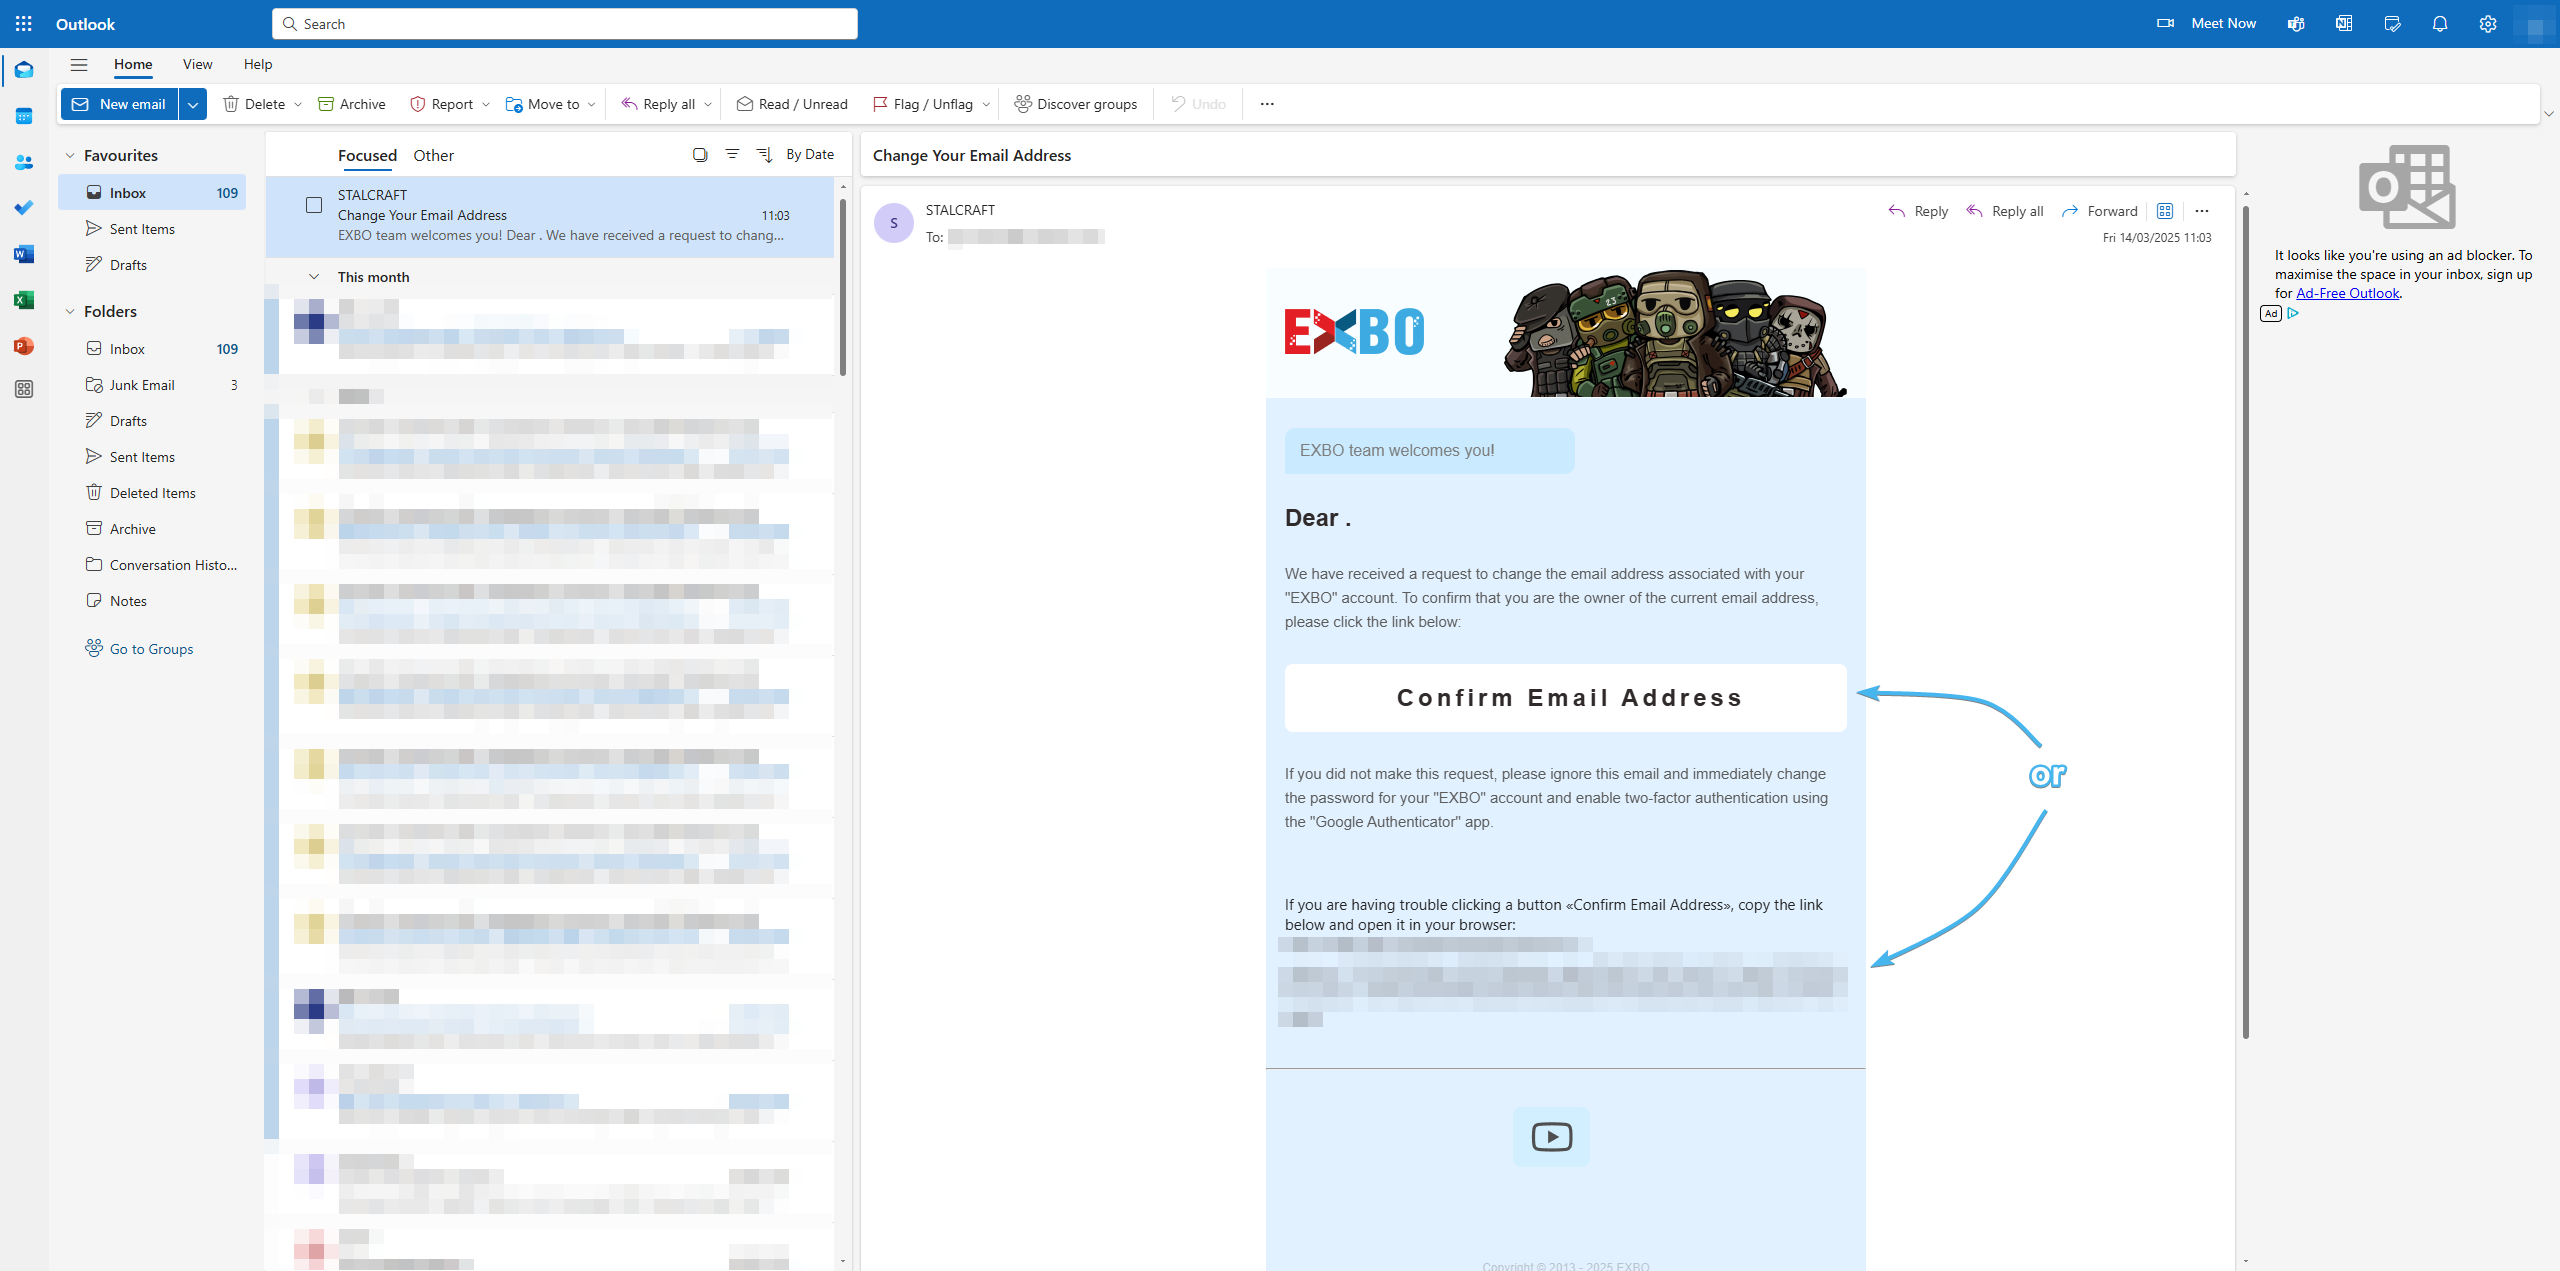Image resolution: width=2560 pixels, height=1271 pixels.
Task: Open the Apps grid icon in reading pane
Action: point(2165,211)
